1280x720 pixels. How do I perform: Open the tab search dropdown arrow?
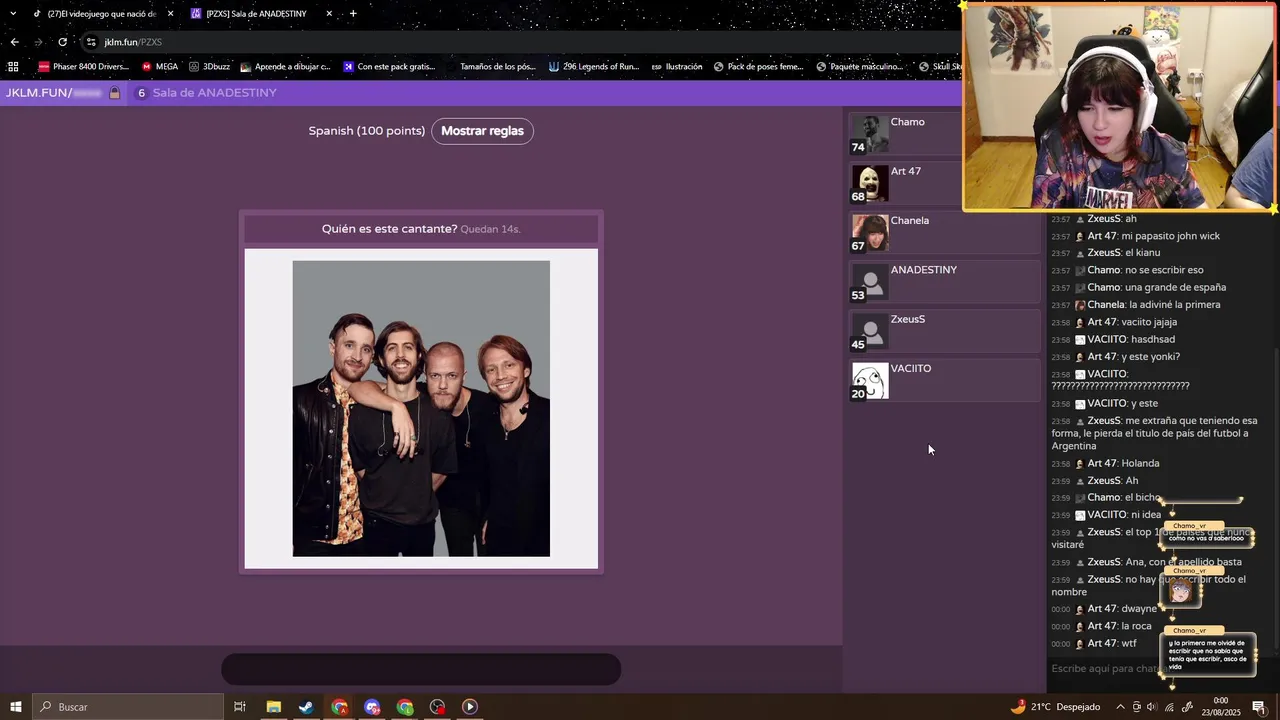pos(13,14)
